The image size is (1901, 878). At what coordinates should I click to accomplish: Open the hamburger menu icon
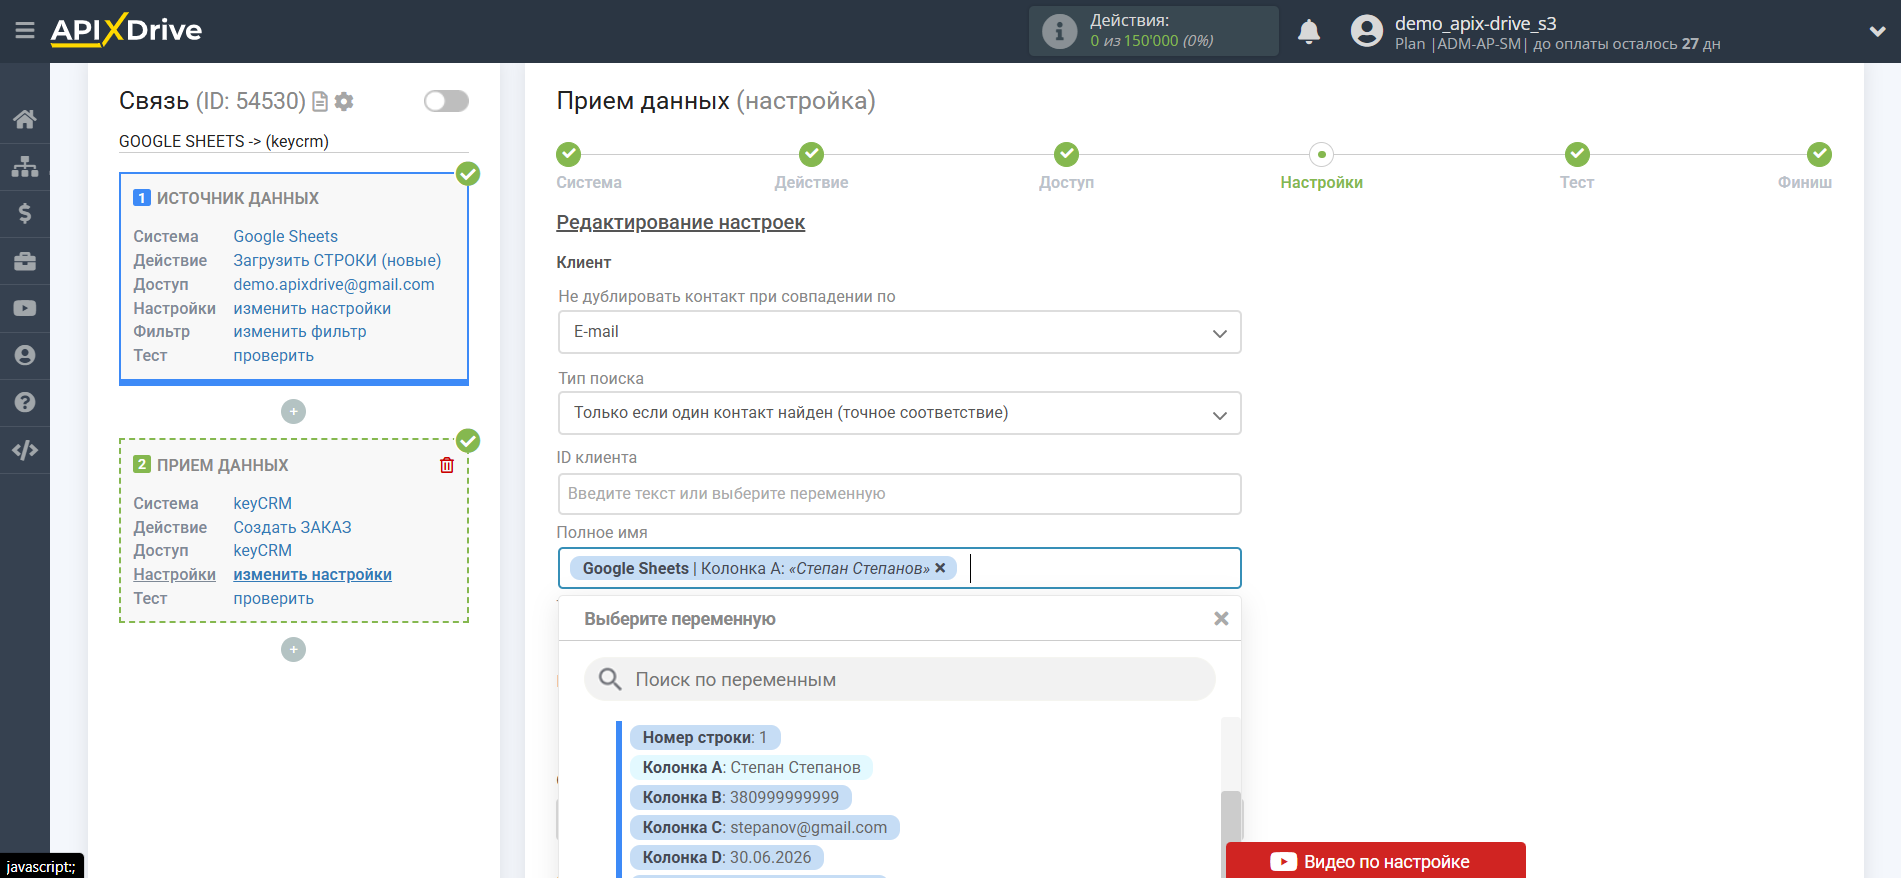(x=25, y=31)
